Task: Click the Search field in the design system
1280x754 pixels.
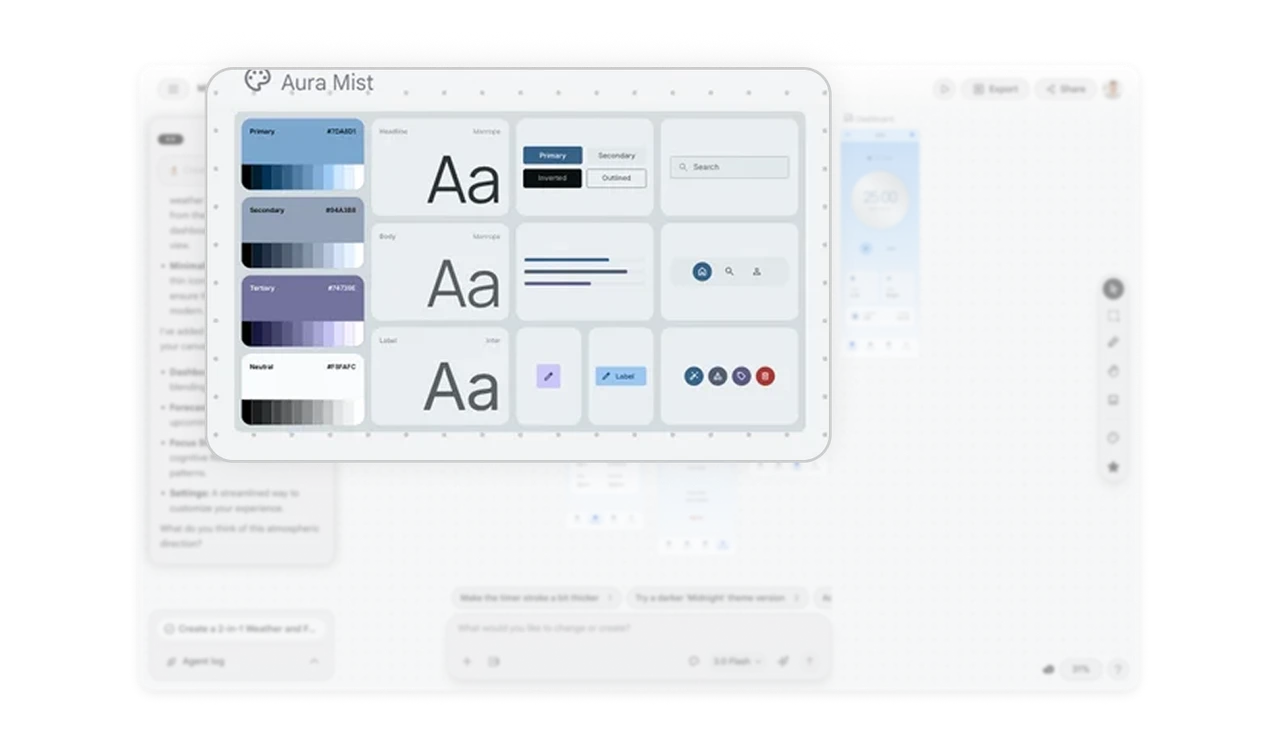Action: click(729, 167)
